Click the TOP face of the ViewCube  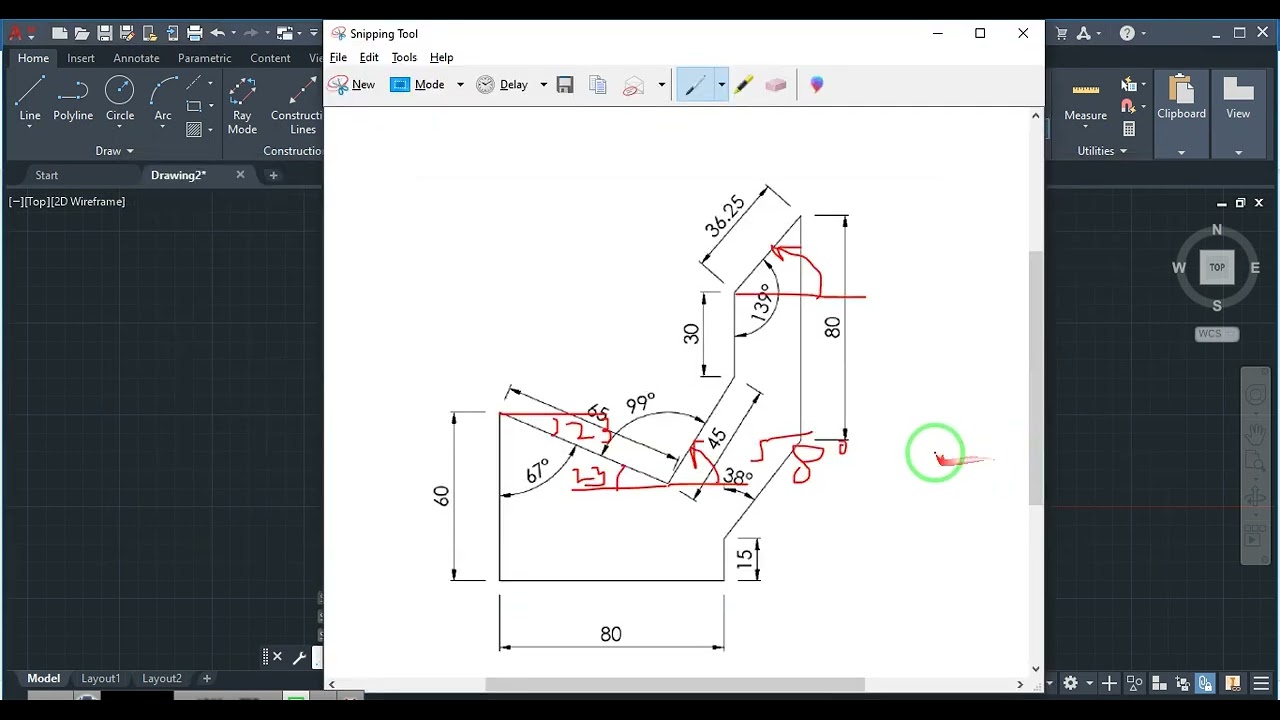click(x=1217, y=267)
